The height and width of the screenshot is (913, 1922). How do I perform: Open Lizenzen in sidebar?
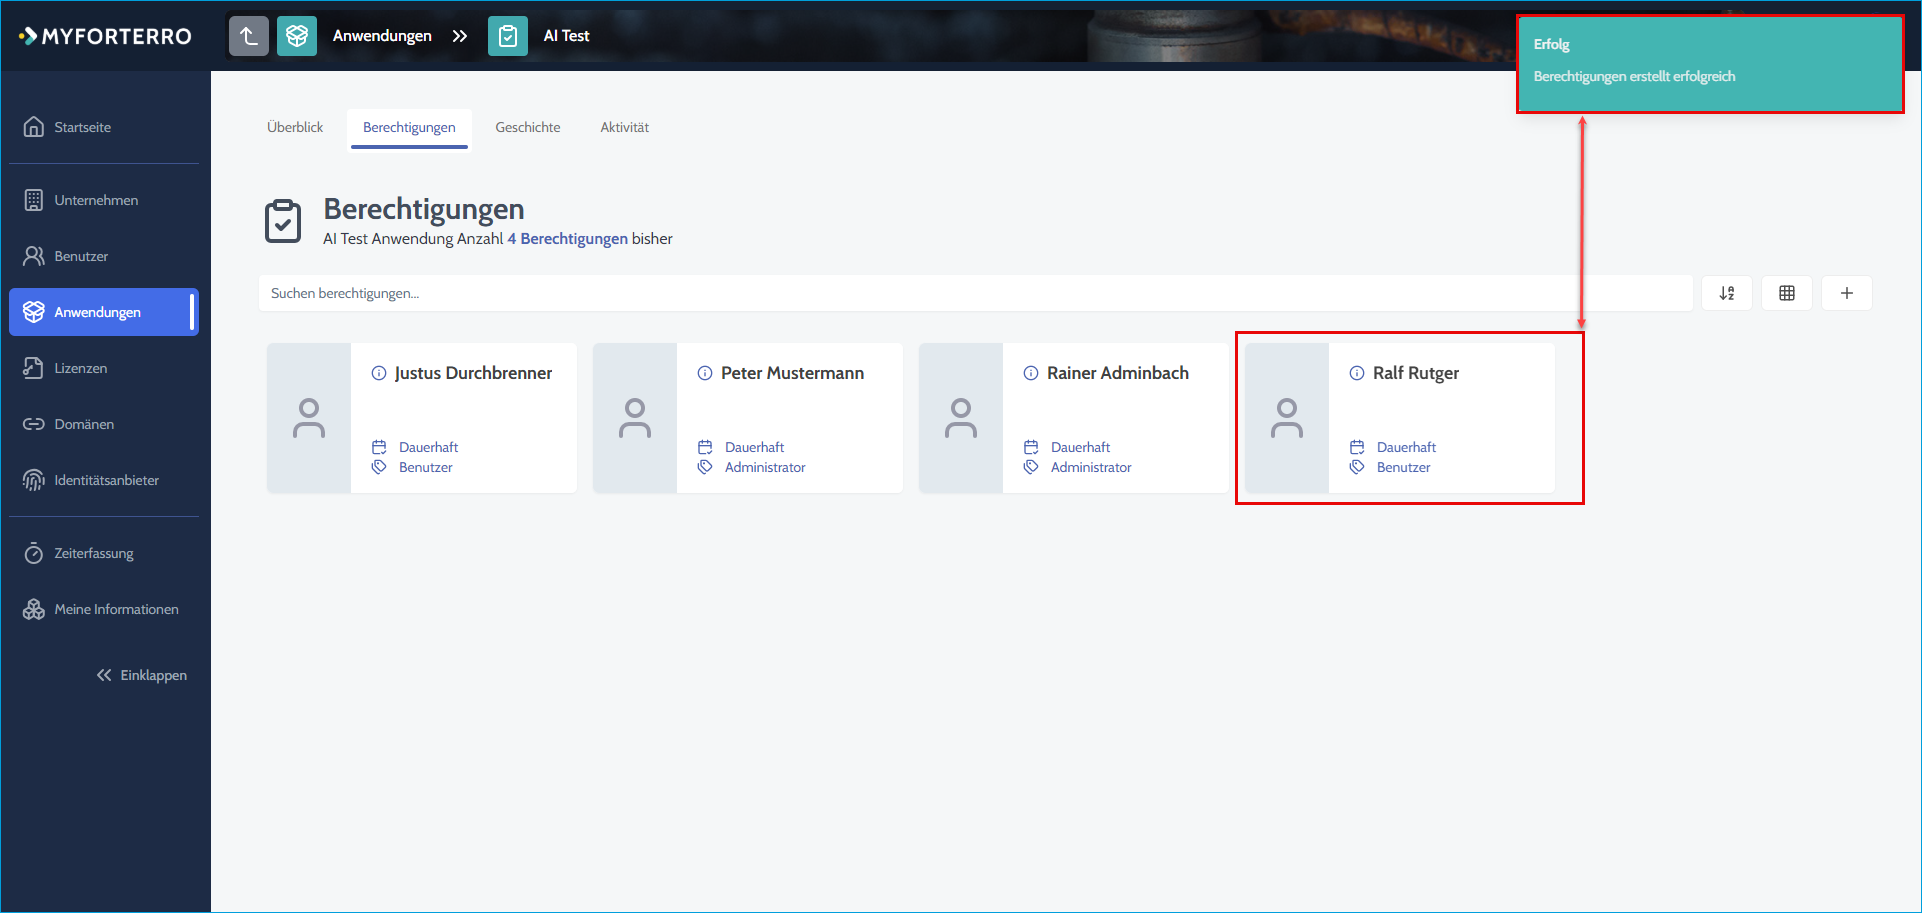[104, 368]
